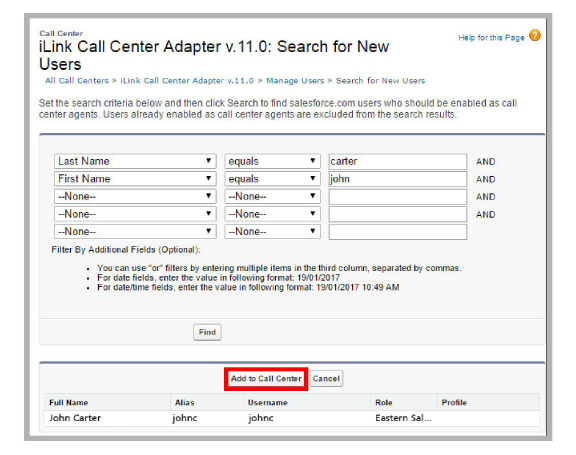Open the Last Name field dropdown
Screen dimensions: 576x455
coord(135,161)
